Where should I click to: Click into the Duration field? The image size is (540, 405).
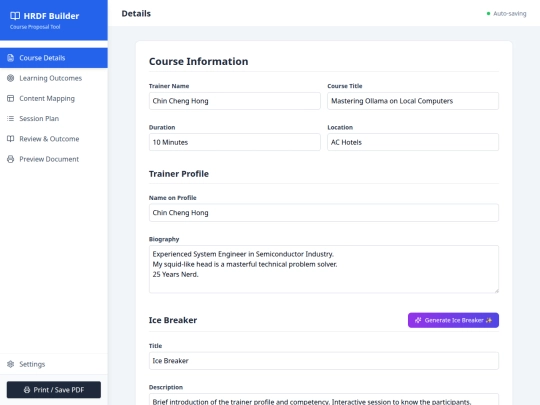[x=235, y=142]
